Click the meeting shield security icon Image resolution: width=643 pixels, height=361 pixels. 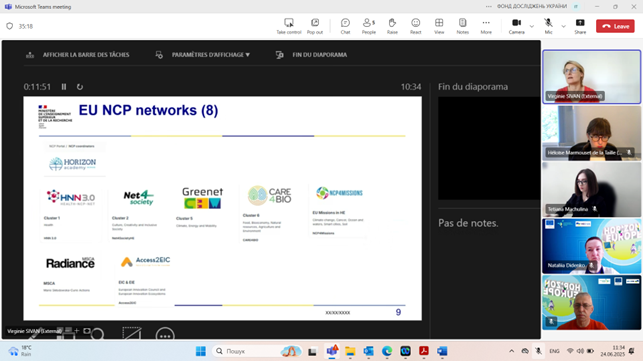(x=9, y=26)
